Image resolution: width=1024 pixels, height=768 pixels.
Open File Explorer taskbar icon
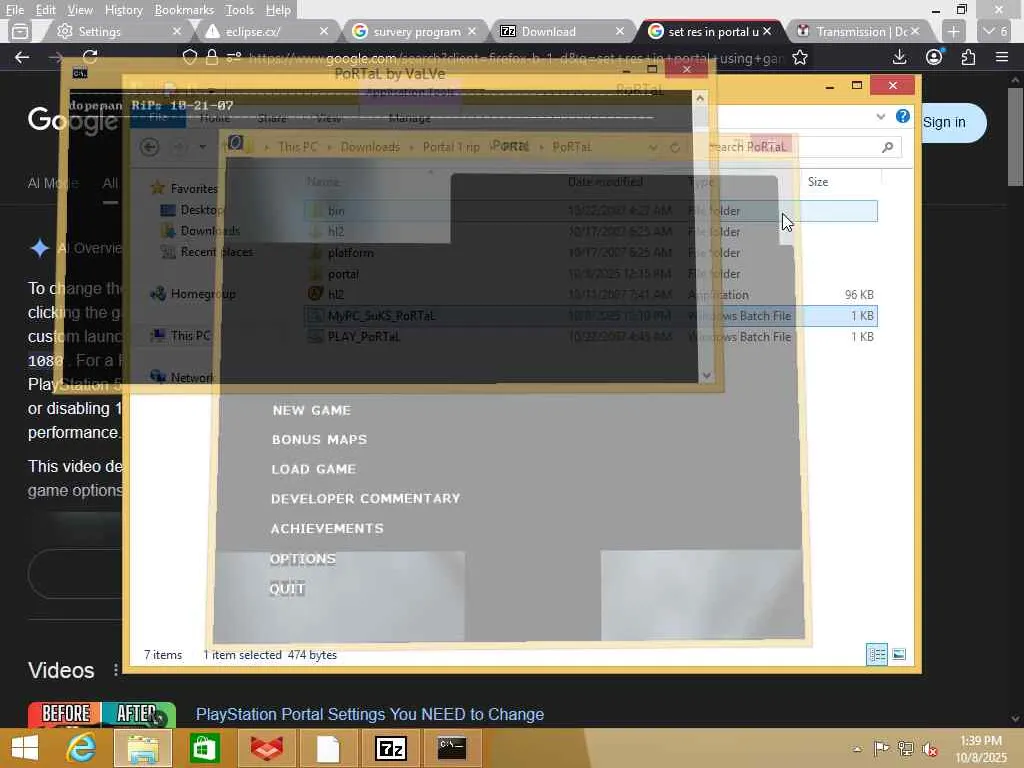[x=143, y=748]
